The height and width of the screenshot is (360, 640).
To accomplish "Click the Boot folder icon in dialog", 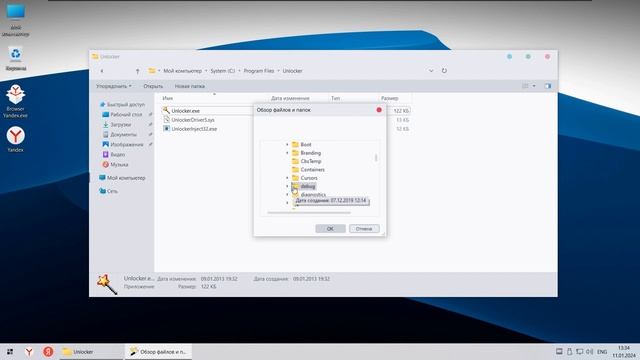I will point(296,144).
